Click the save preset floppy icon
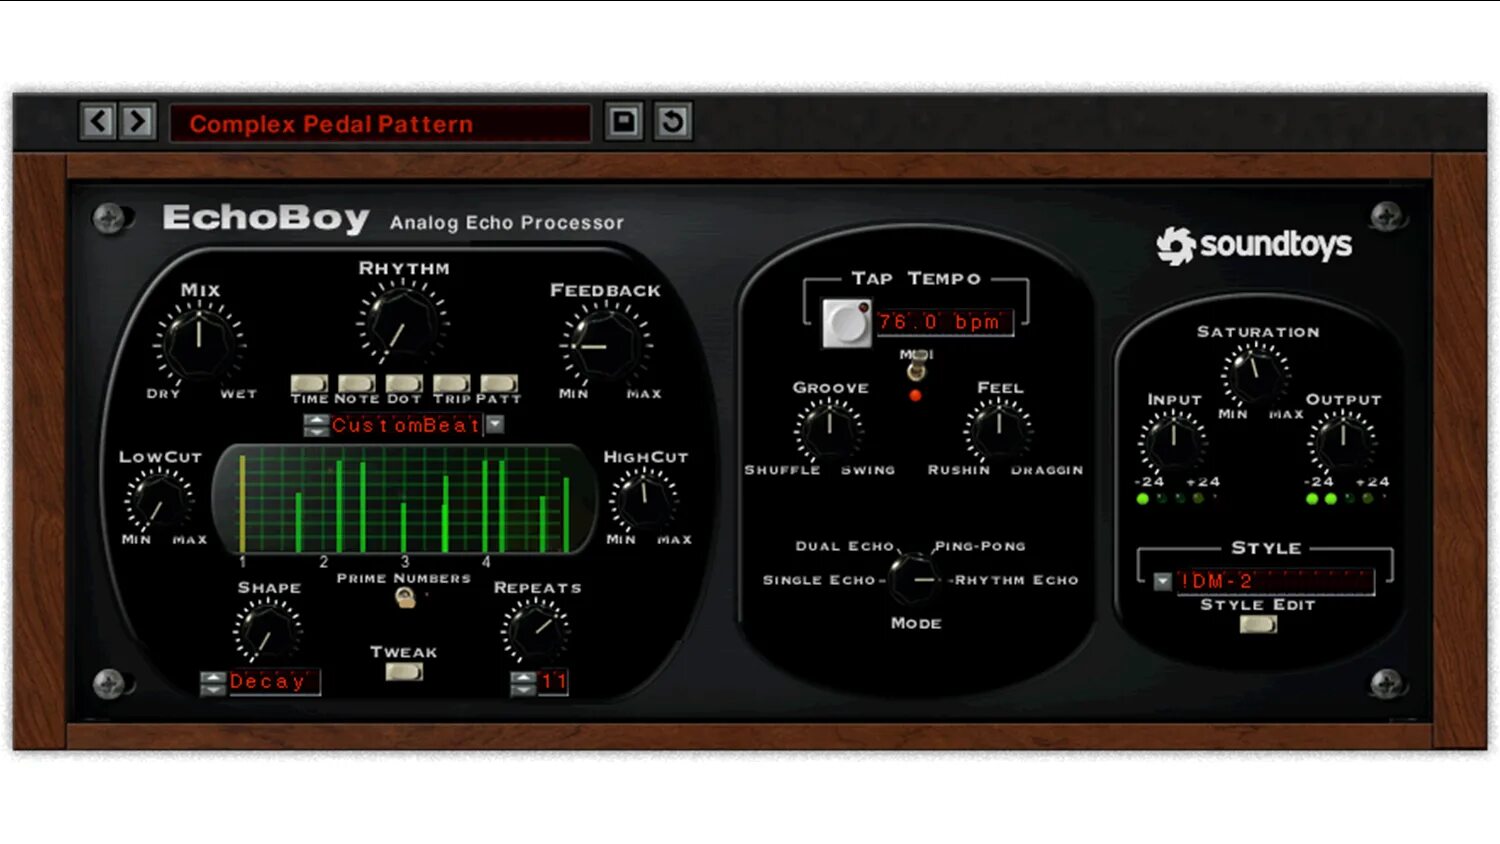Viewport: 1500px width, 844px height. tap(623, 122)
